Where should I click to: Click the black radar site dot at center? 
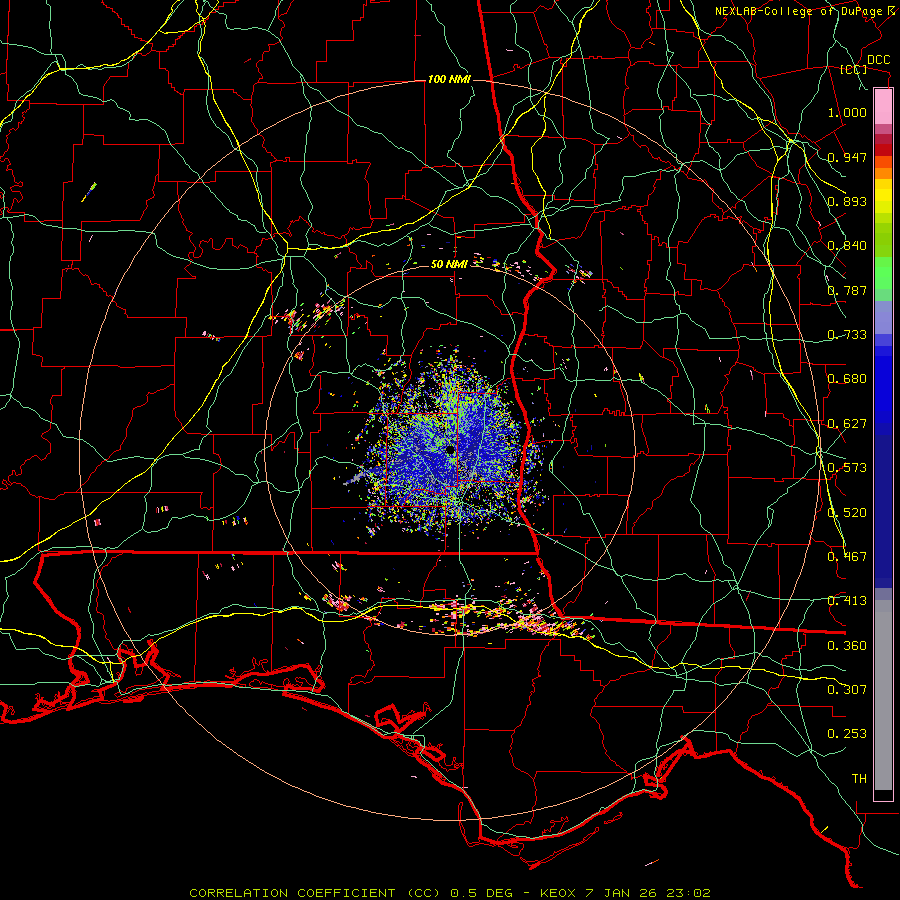pos(450,450)
